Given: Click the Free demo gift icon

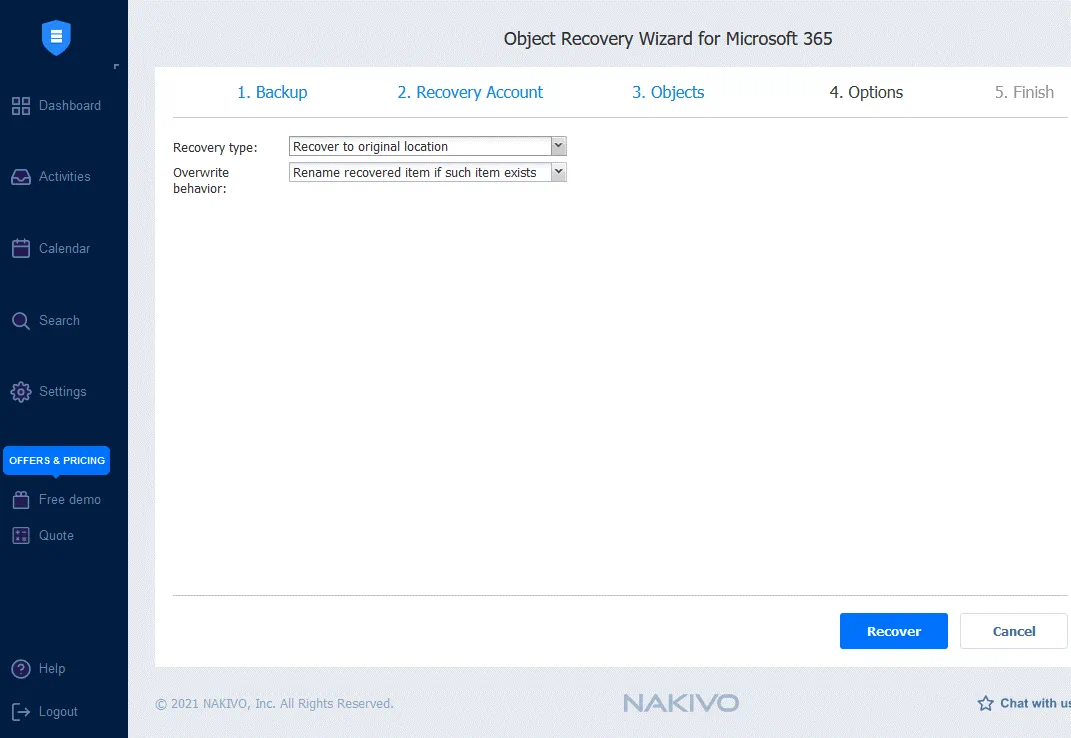Looking at the screenshot, I should (x=20, y=500).
